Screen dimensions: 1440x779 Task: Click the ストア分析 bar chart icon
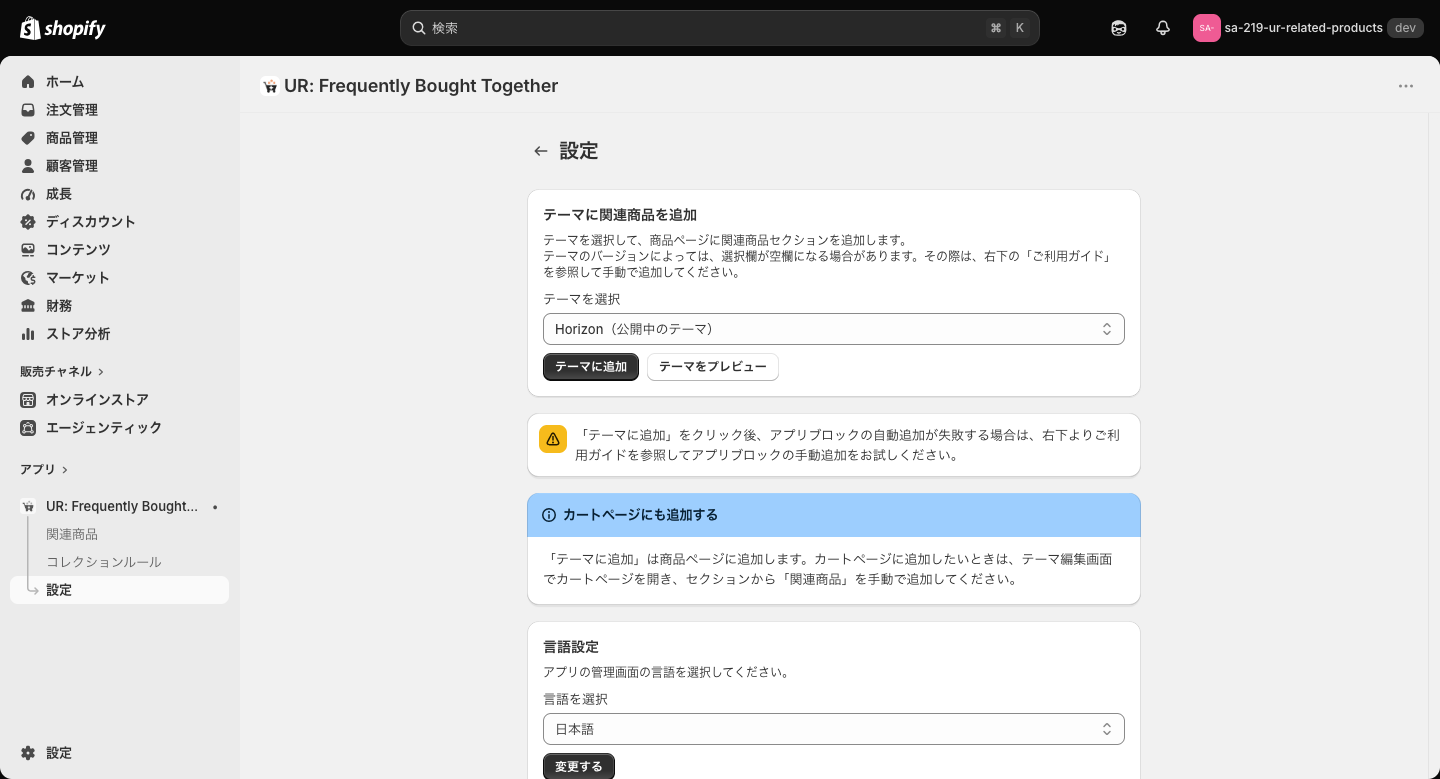(x=28, y=334)
